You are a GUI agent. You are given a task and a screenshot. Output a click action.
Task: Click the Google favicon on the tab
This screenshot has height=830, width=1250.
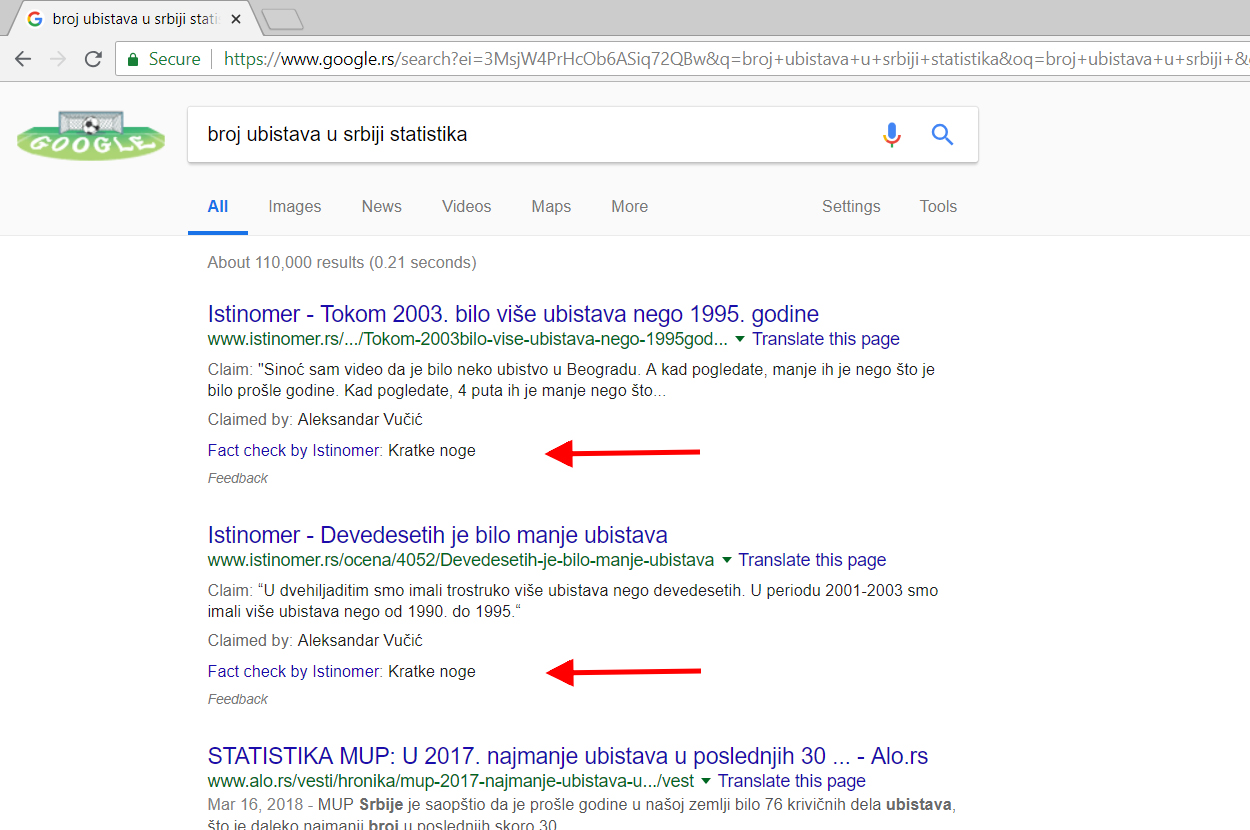pos(35,19)
